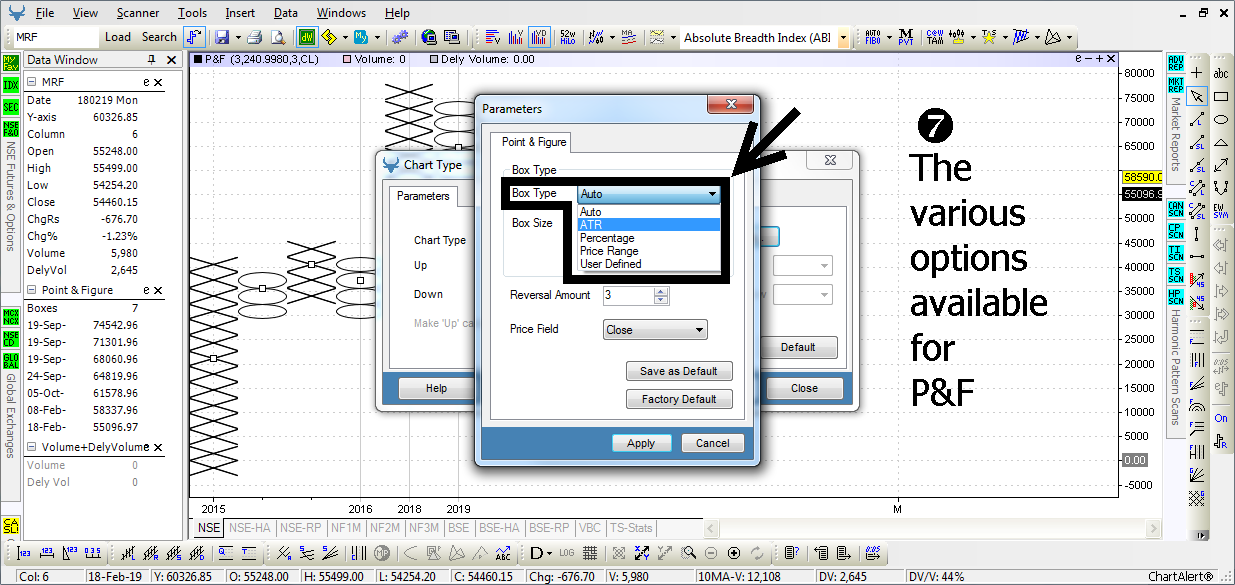
Task: Choose User Defined in Box Type list
Action: coord(649,264)
